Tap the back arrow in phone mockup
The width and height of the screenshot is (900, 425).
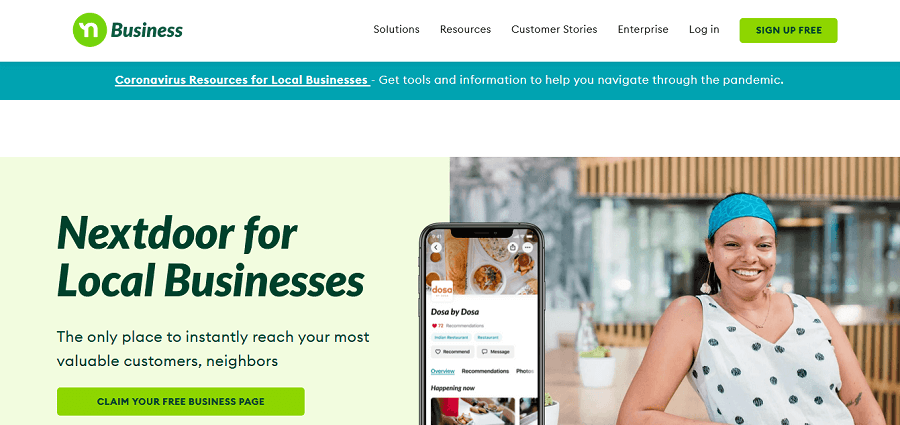tap(436, 248)
